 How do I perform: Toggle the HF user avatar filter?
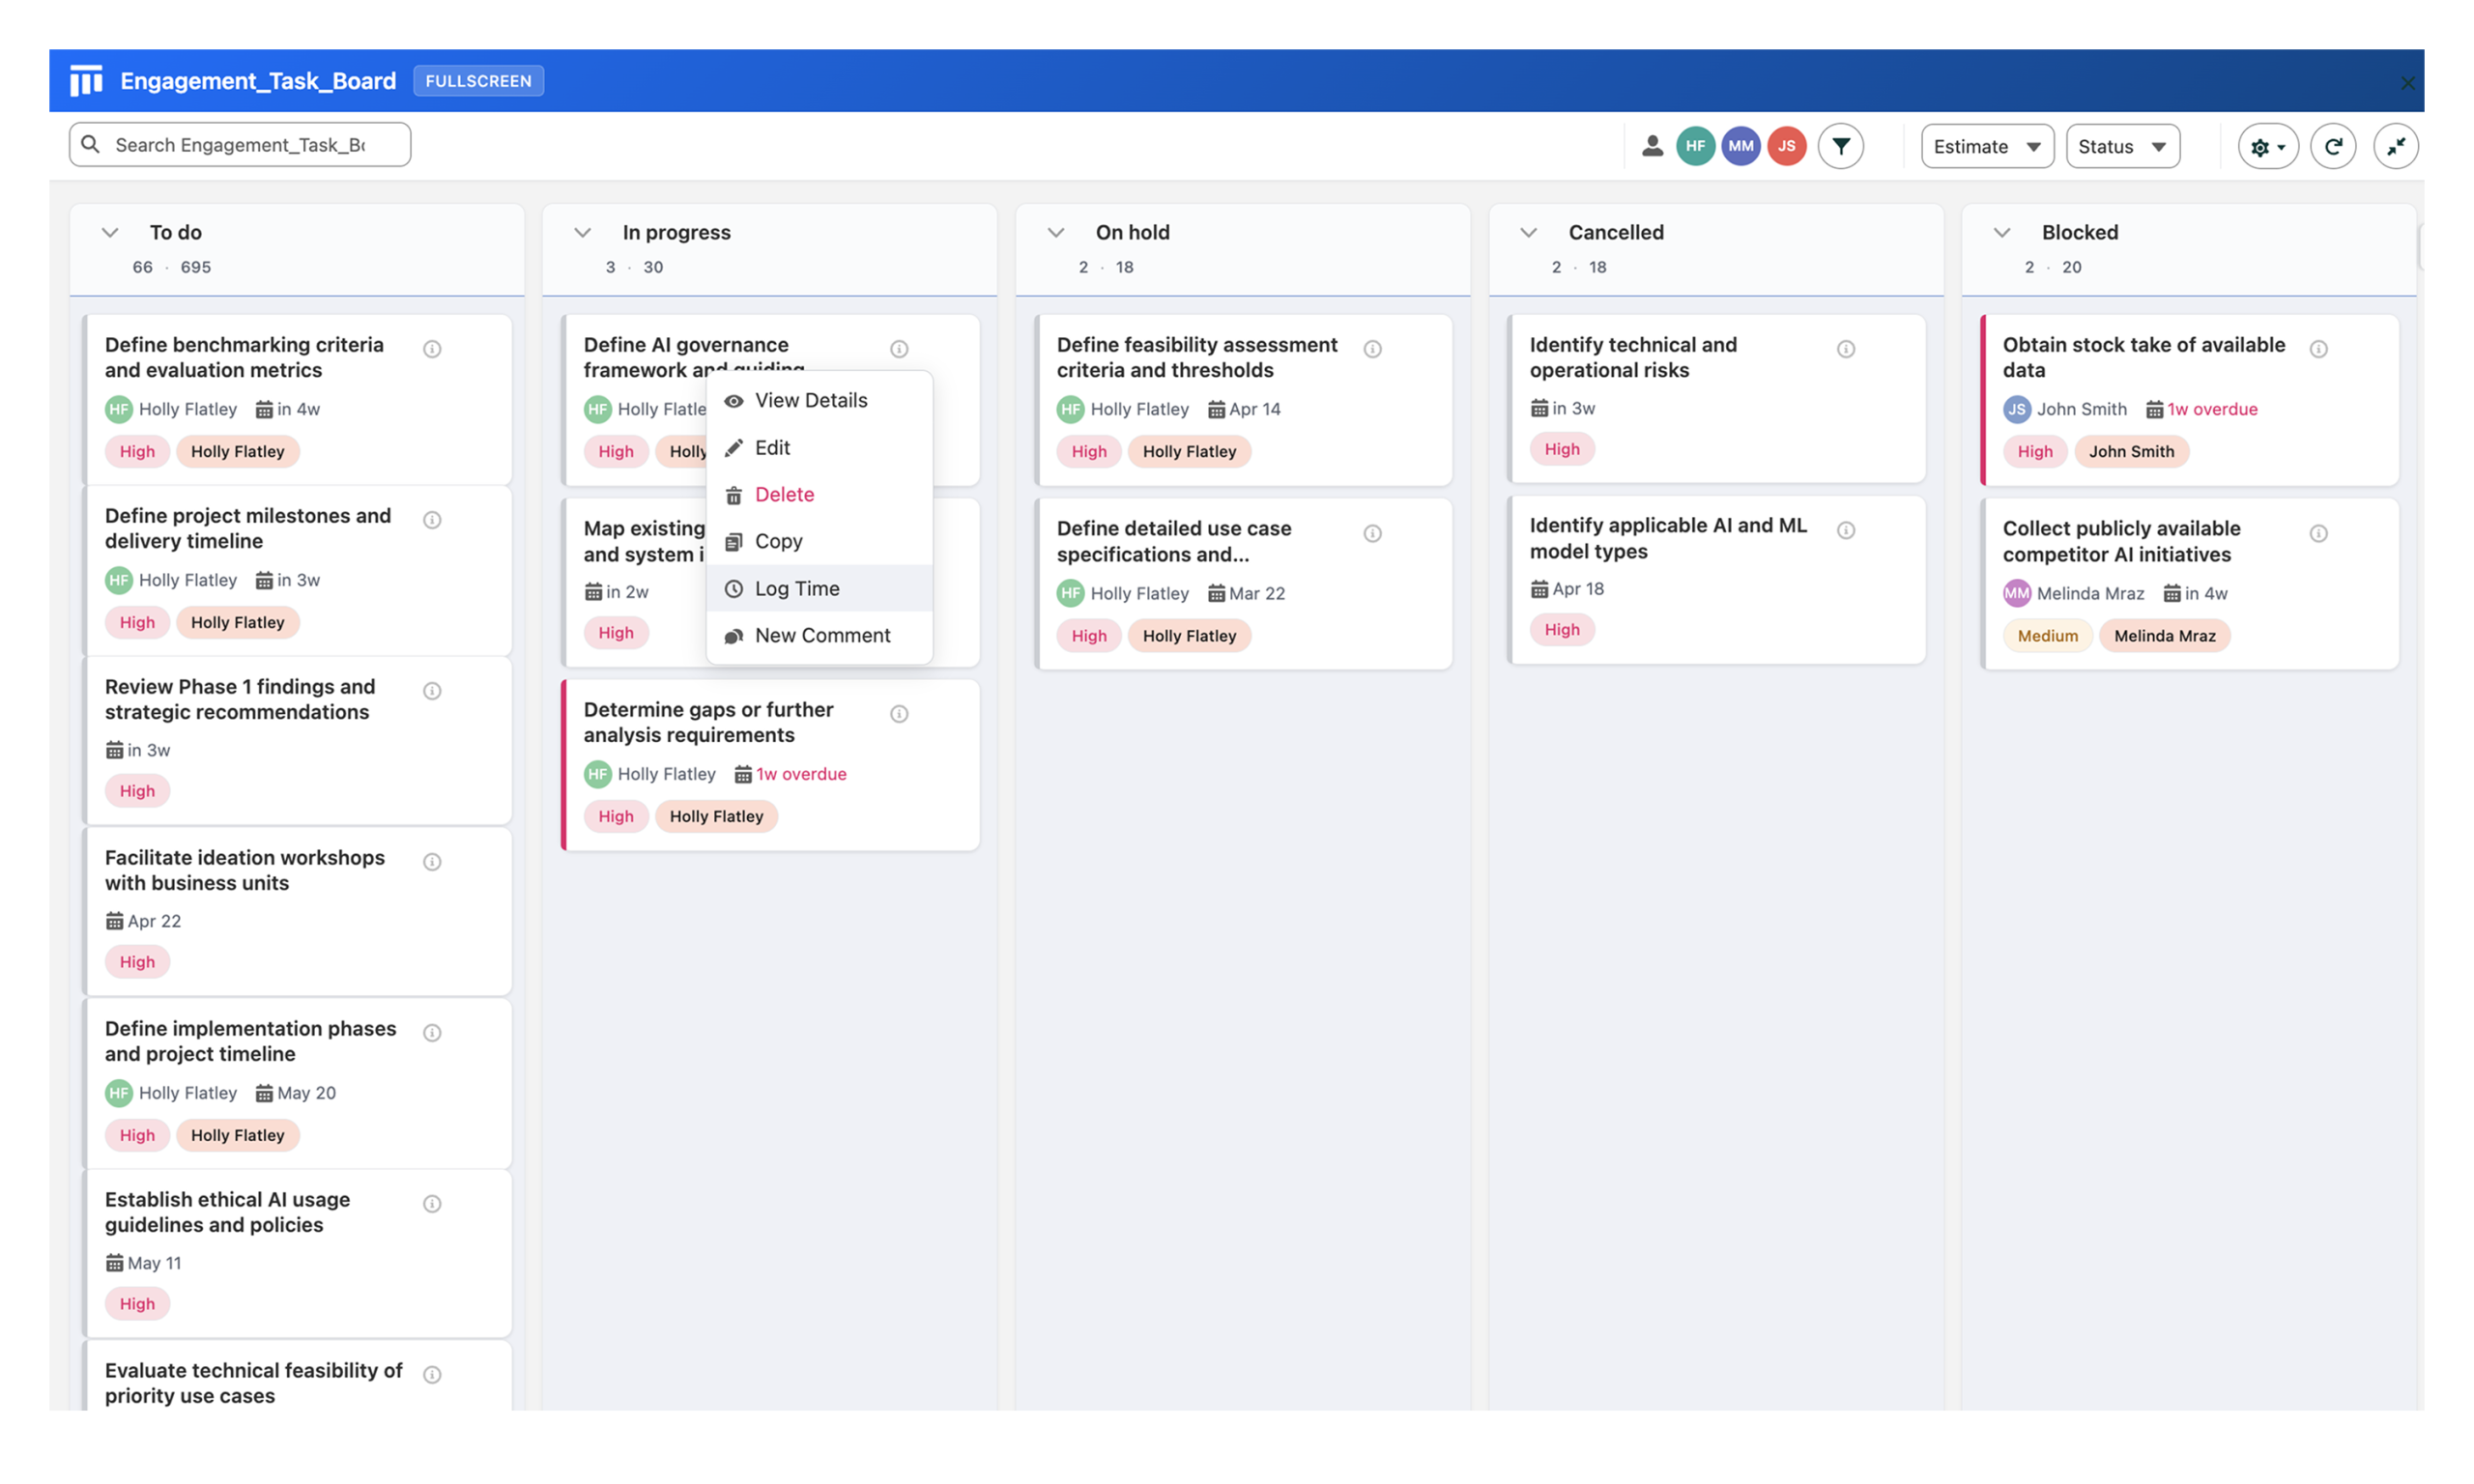click(x=1695, y=146)
